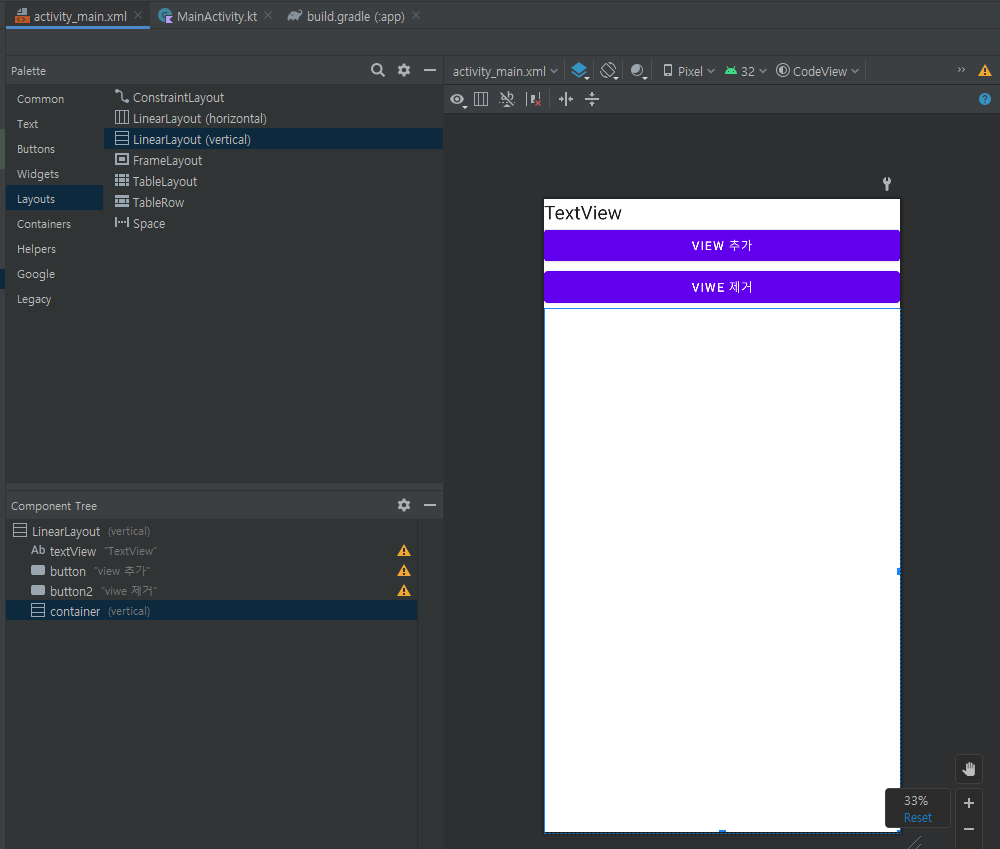Viewport: 1000px width, 849px height.
Task: Toggle night mode preview selector
Action: tap(638, 71)
